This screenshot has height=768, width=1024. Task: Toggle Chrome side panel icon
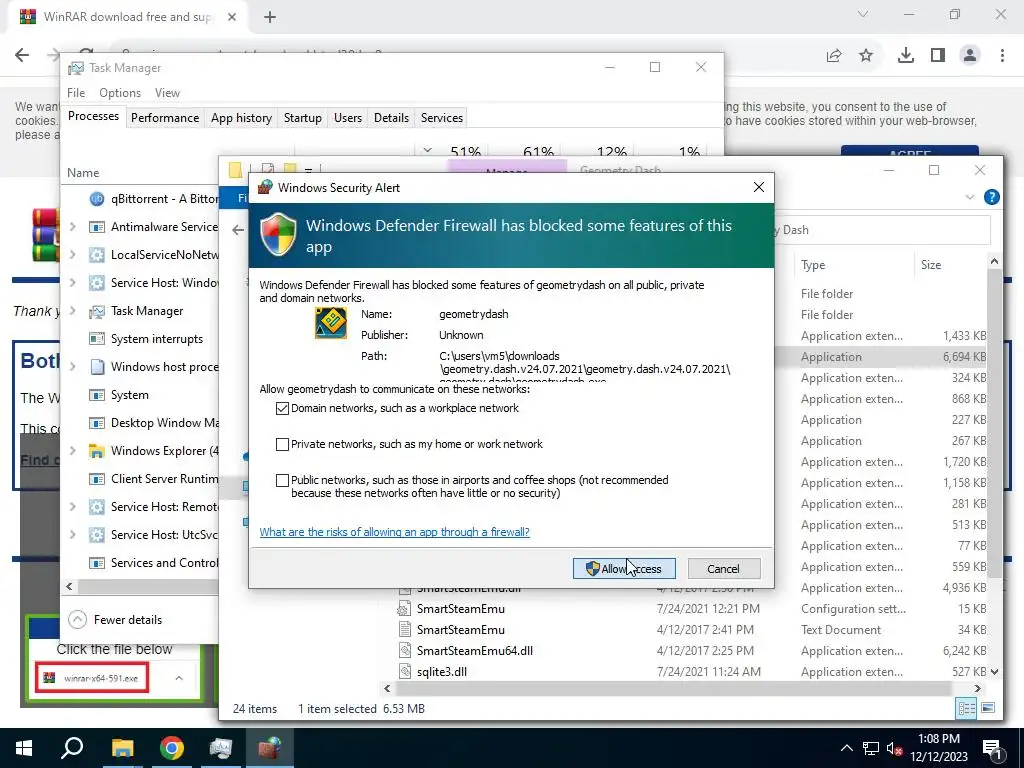938,56
